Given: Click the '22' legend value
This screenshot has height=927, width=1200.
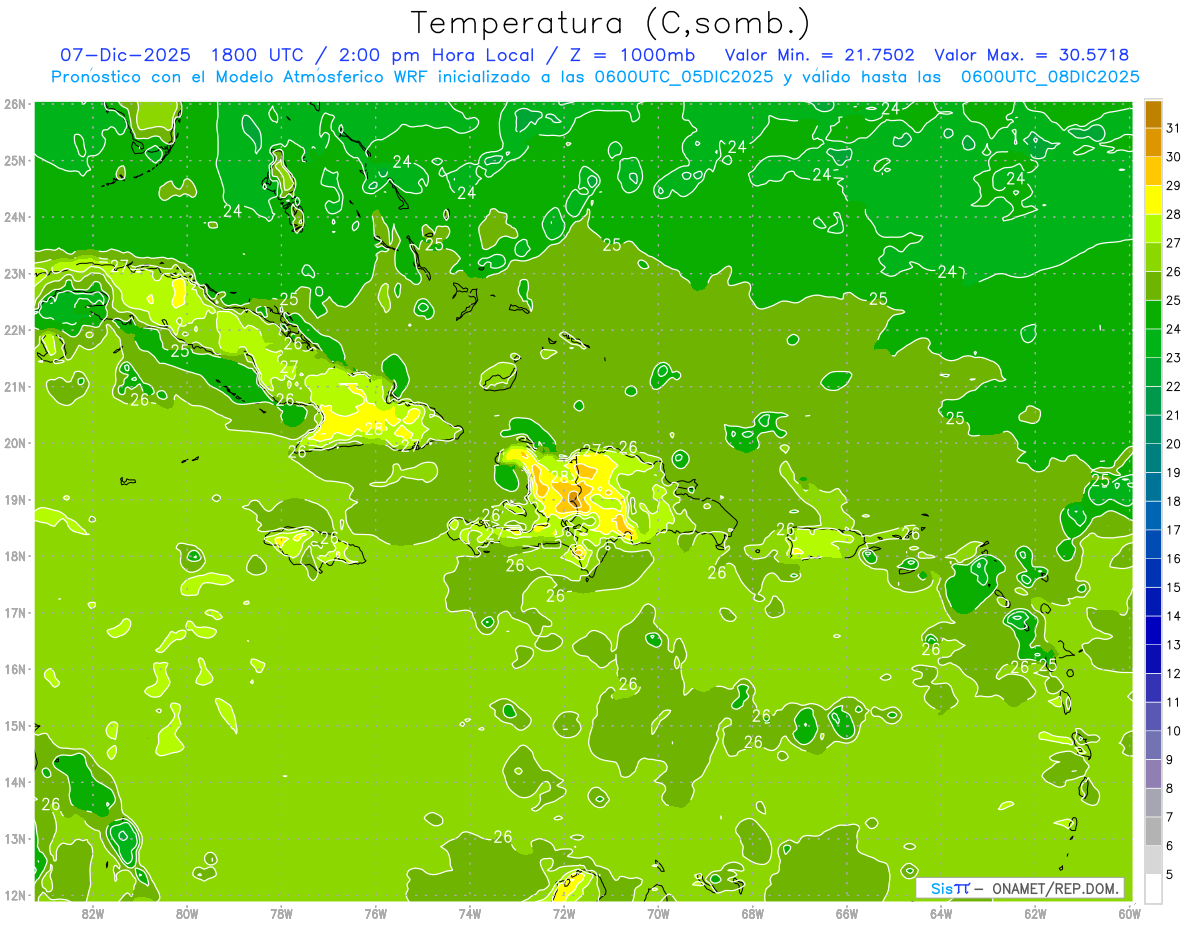Looking at the screenshot, I should 1173,387.
